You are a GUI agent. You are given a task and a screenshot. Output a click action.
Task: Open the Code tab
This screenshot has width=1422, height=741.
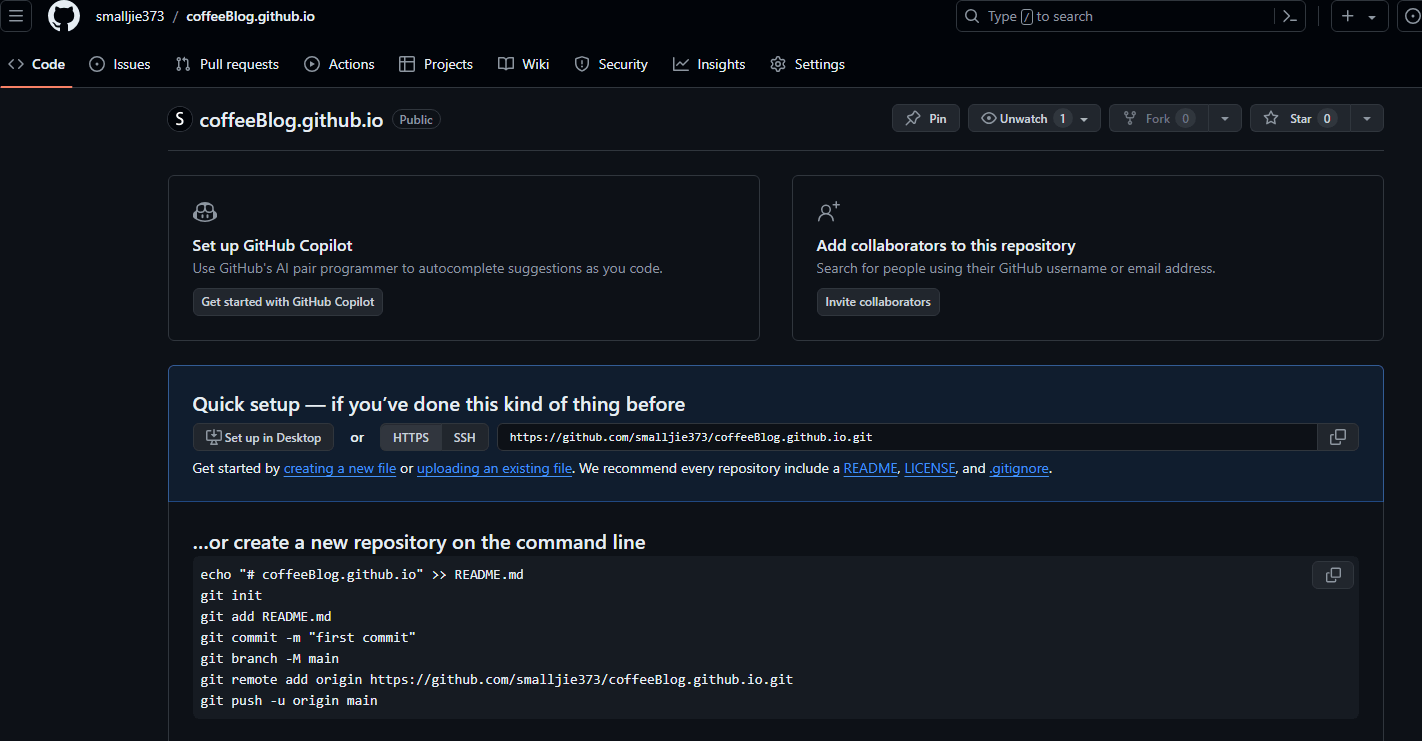point(37,64)
